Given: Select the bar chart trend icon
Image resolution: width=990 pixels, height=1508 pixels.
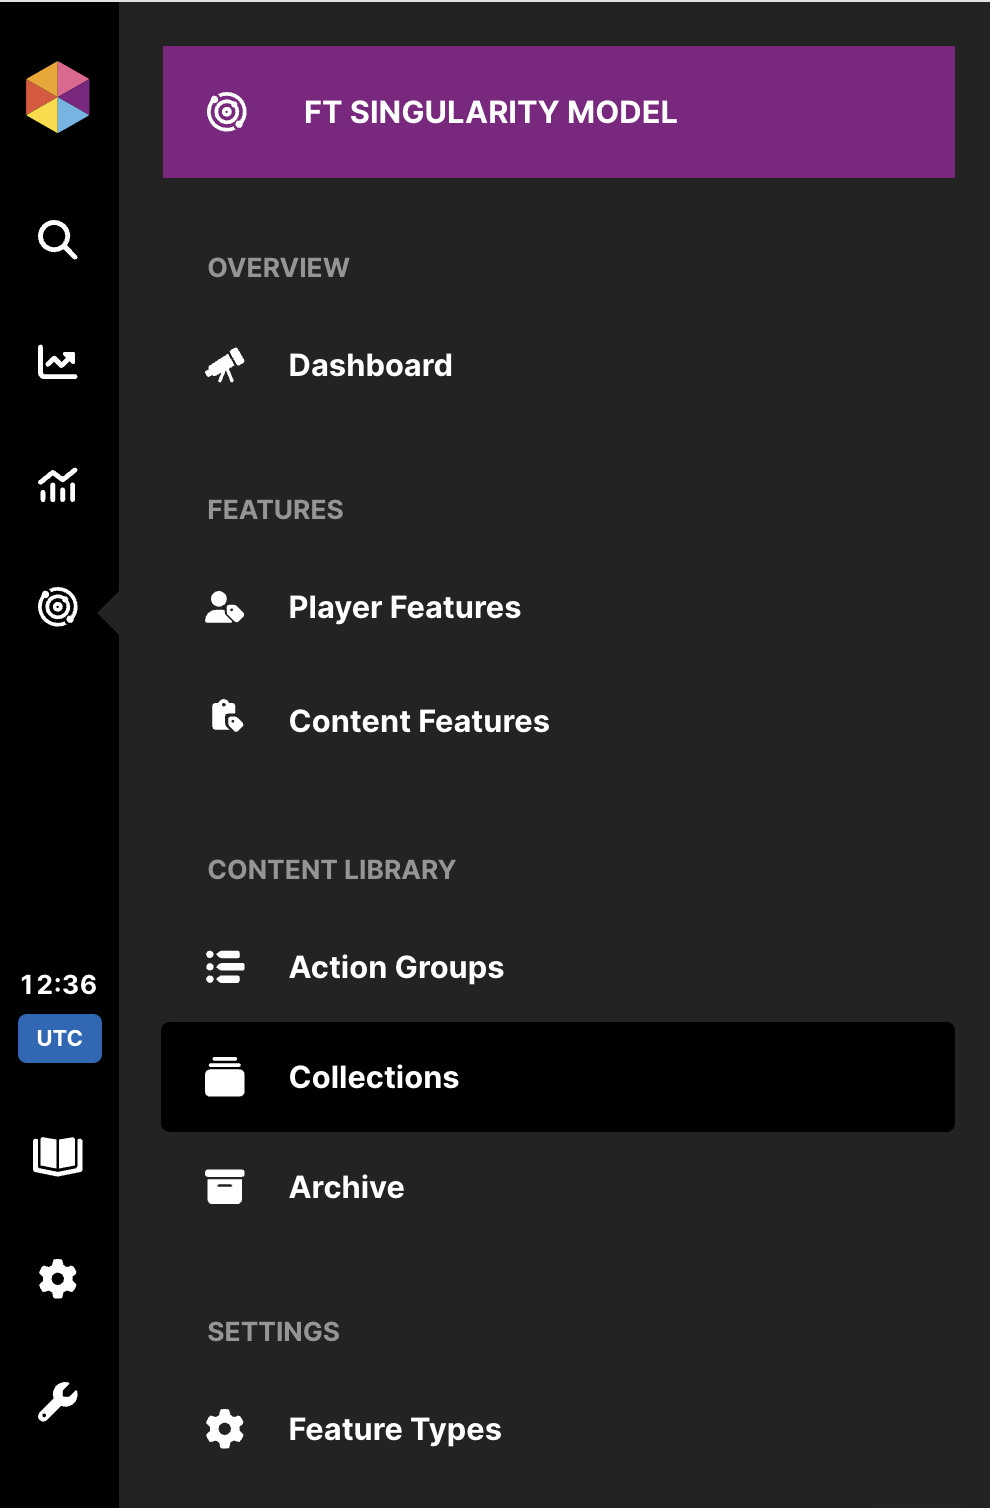Looking at the screenshot, I should (58, 485).
